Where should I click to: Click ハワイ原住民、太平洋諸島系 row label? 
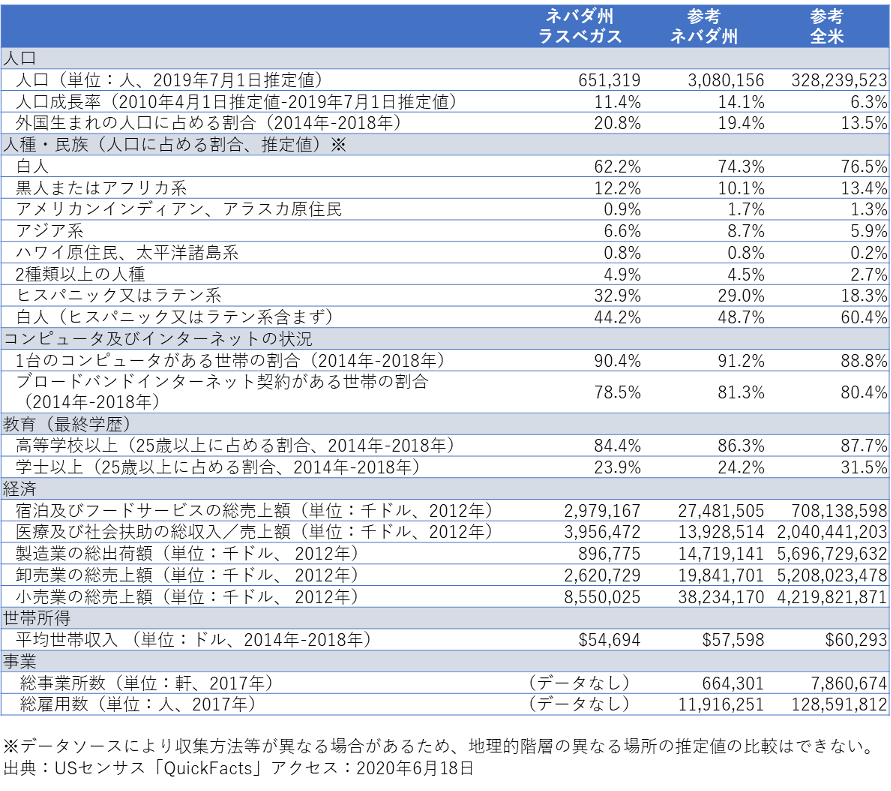(x=127, y=252)
